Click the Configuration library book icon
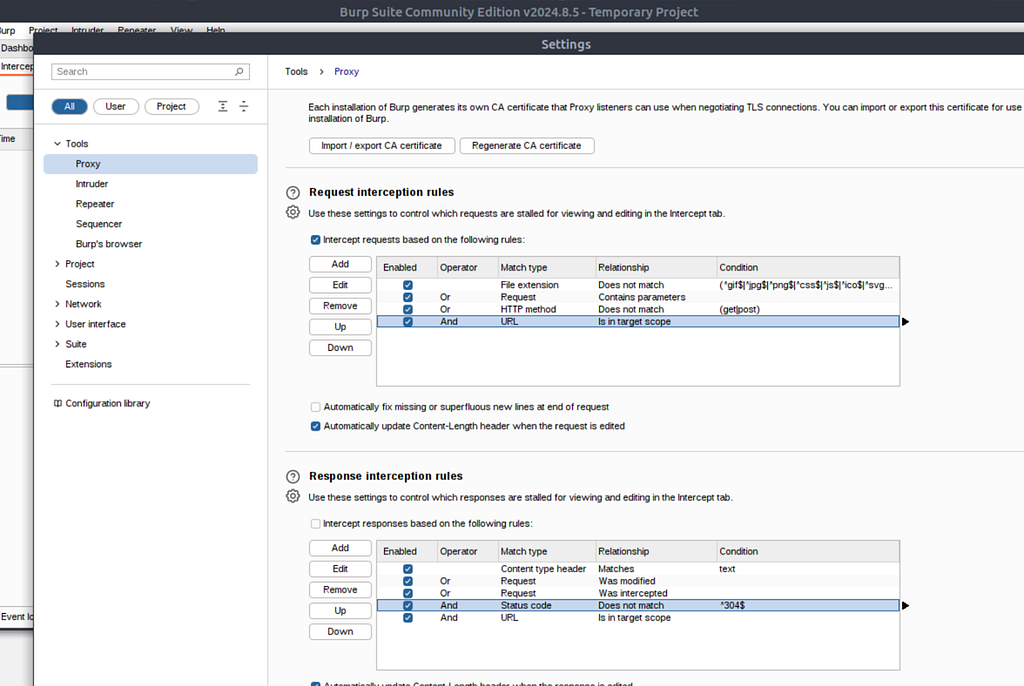This screenshot has width=1024, height=686. tap(57, 404)
